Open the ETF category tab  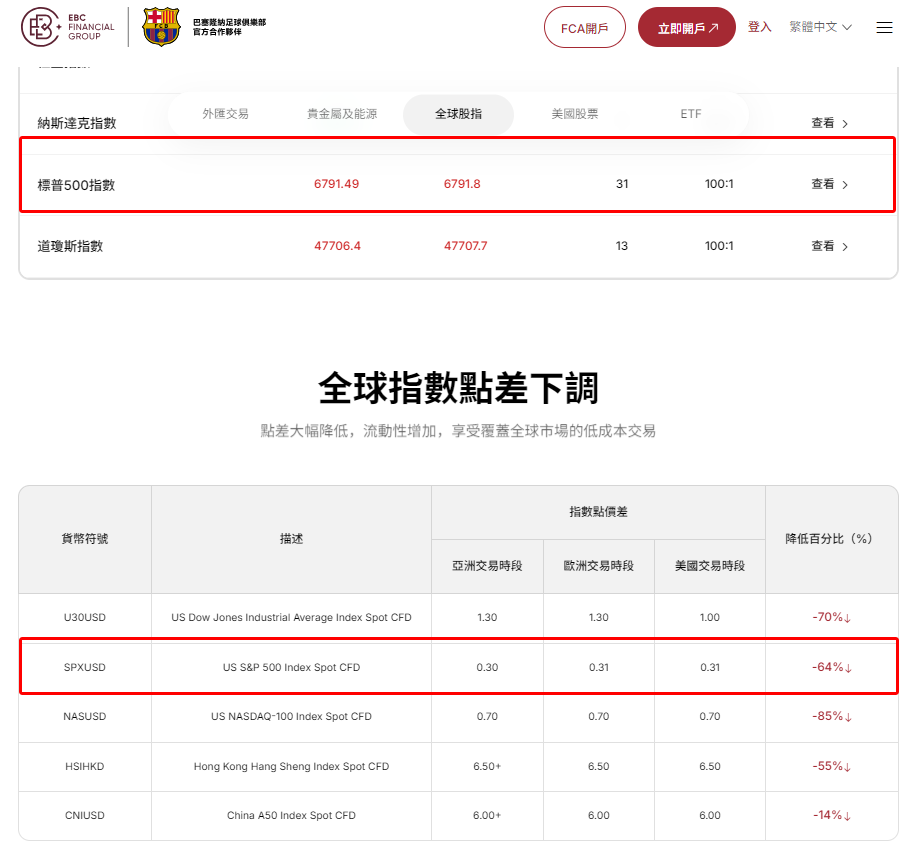tap(690, 114)
